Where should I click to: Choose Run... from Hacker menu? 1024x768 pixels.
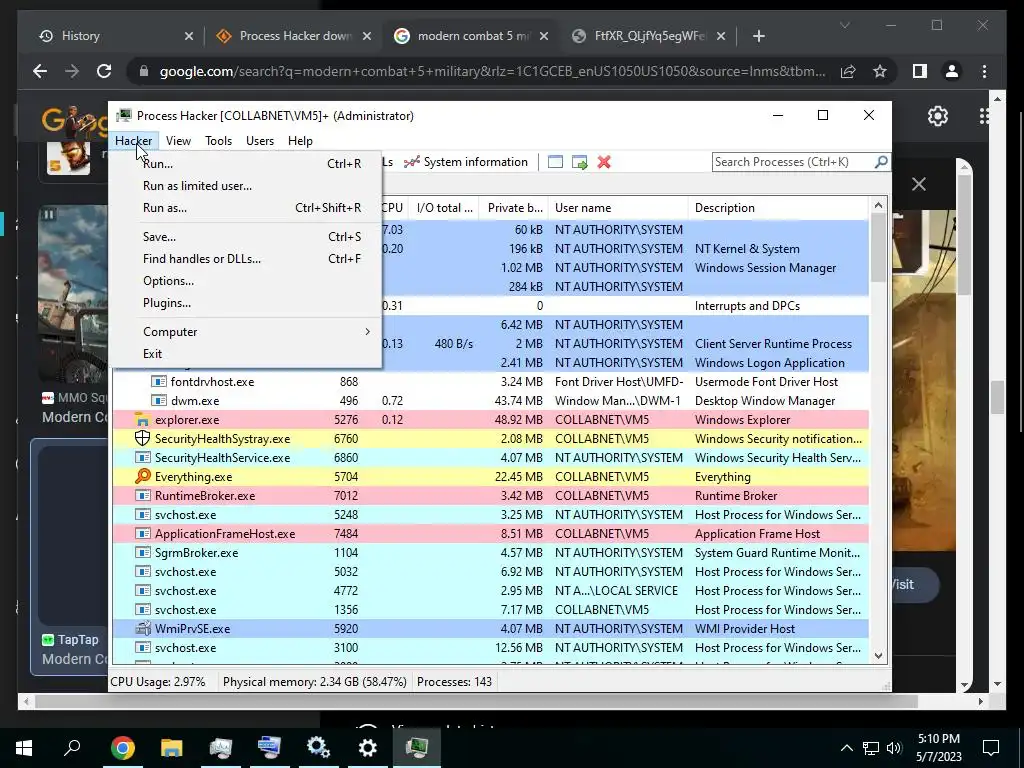(x=245, y=164)
